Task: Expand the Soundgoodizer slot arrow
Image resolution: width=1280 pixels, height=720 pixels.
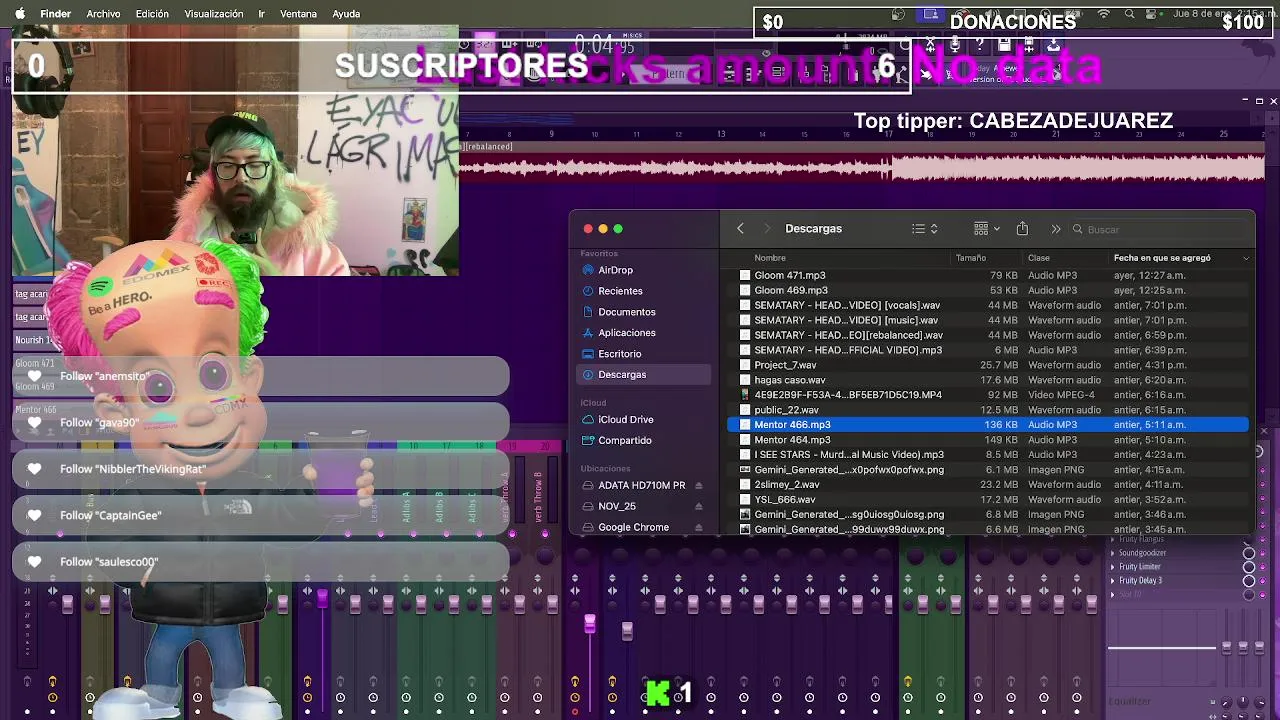Action: [x=1113, y=553]
